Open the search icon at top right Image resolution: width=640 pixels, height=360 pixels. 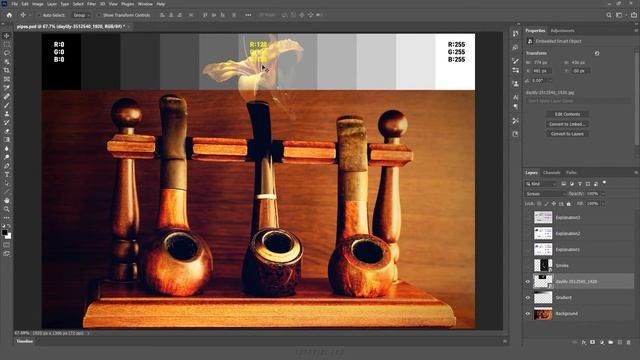click(x=609, y=15)
